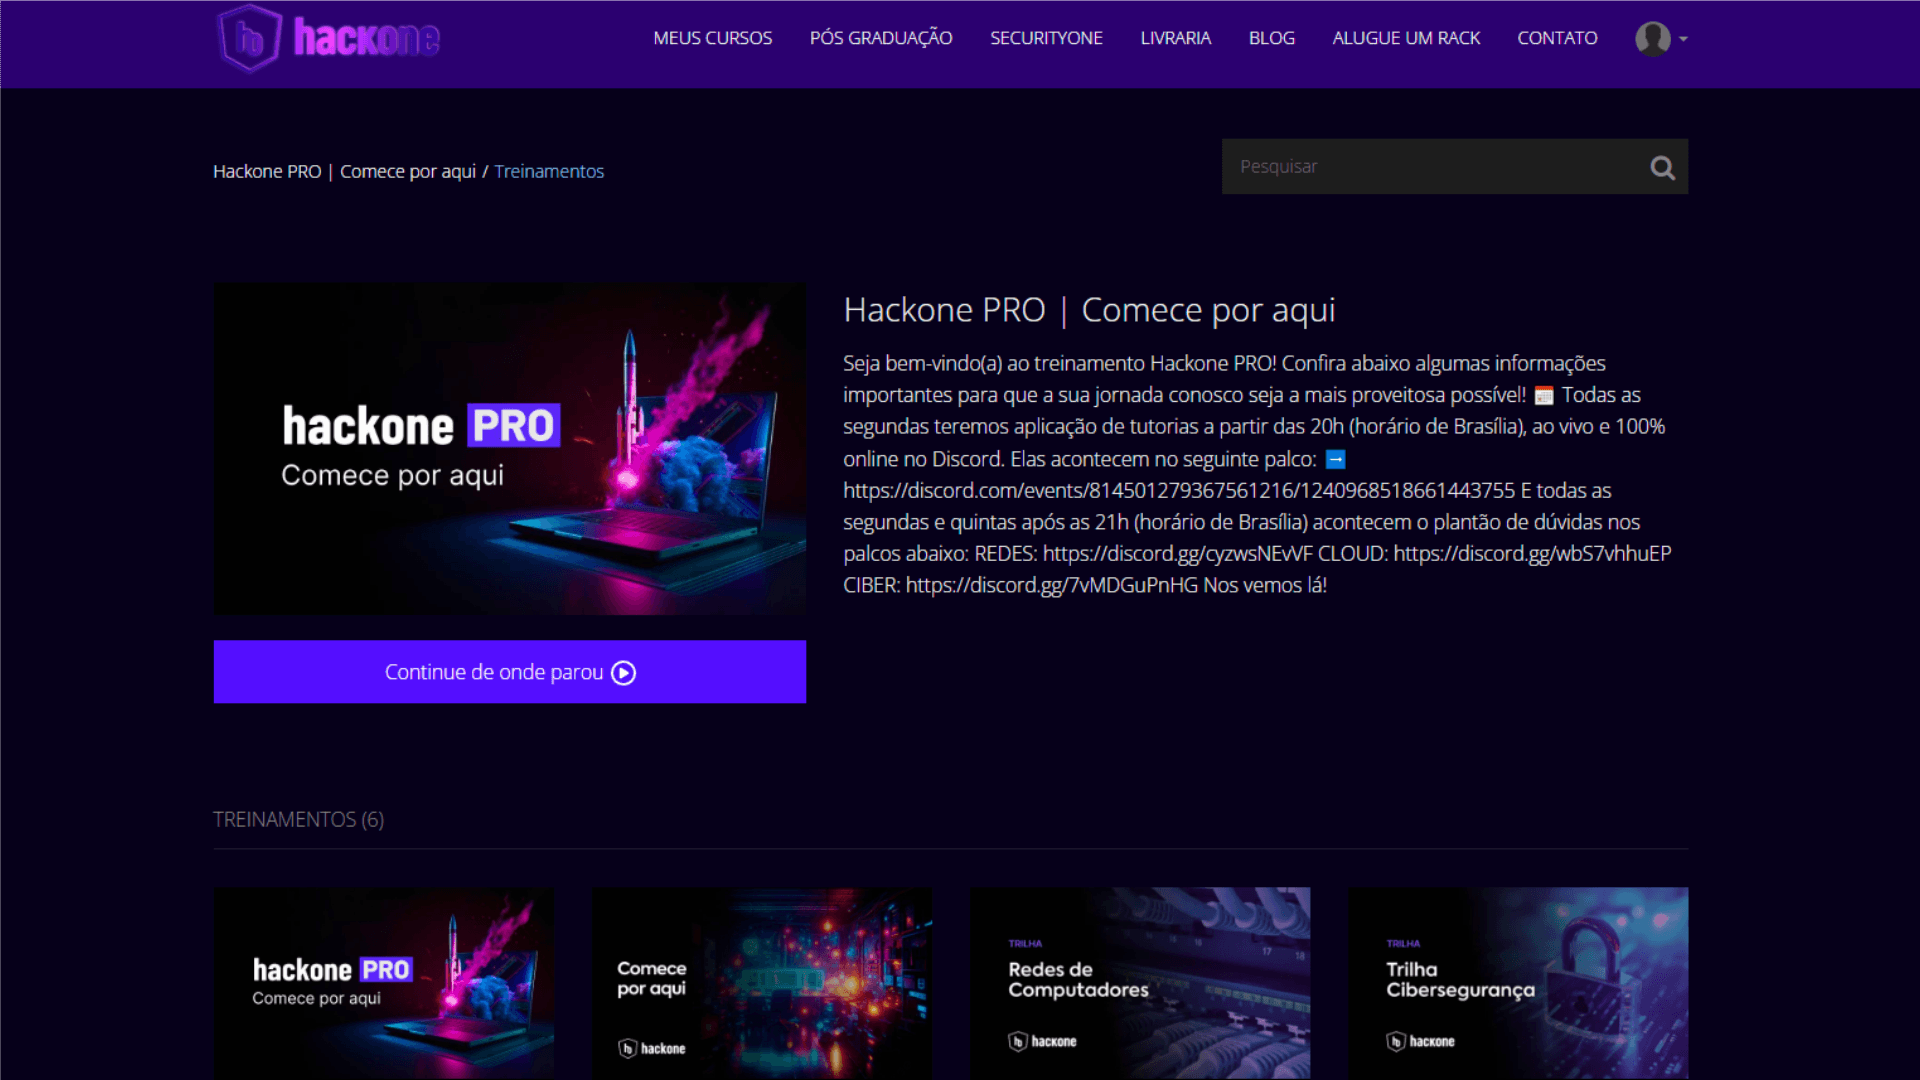The image size is (1920, 1080).
Task: Open the Trilha Cibersegurança training card
Action: [1518, 983]
